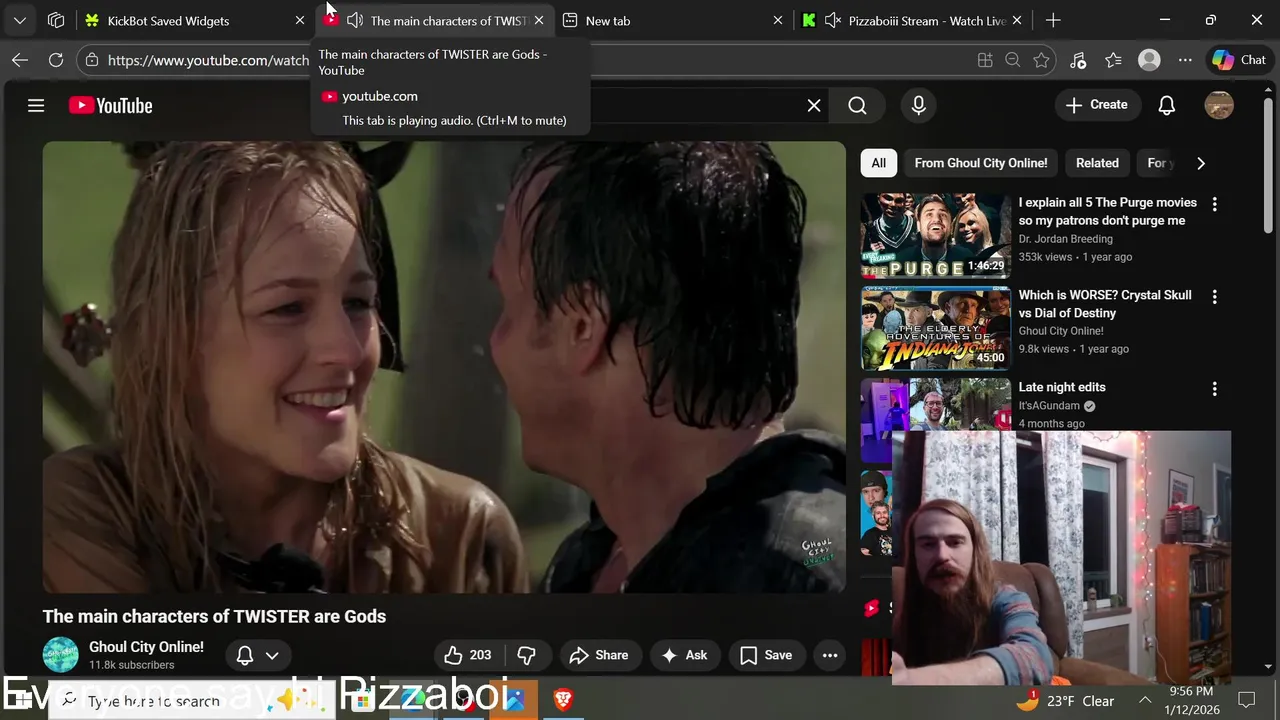Clear the YouTube search box
This screenshot has height=720, width=1280.
tap(814, 105)
